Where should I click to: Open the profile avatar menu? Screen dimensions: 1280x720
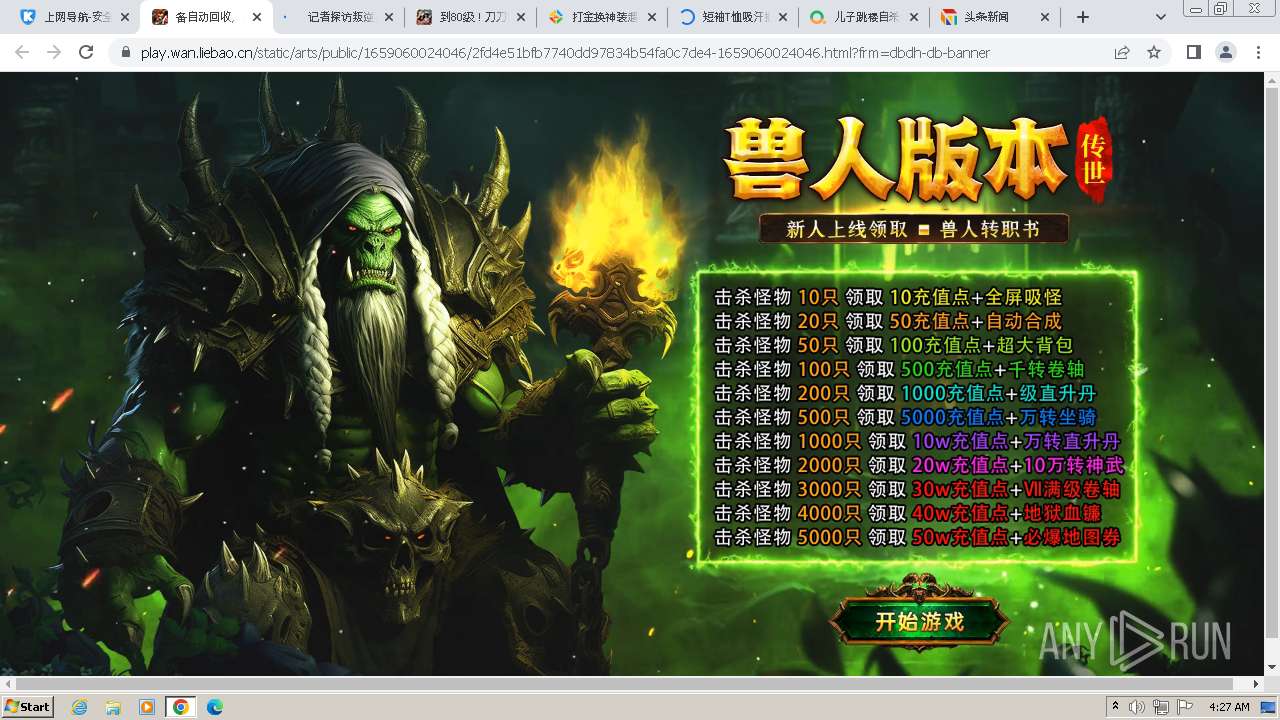(x=1226, y=52)
